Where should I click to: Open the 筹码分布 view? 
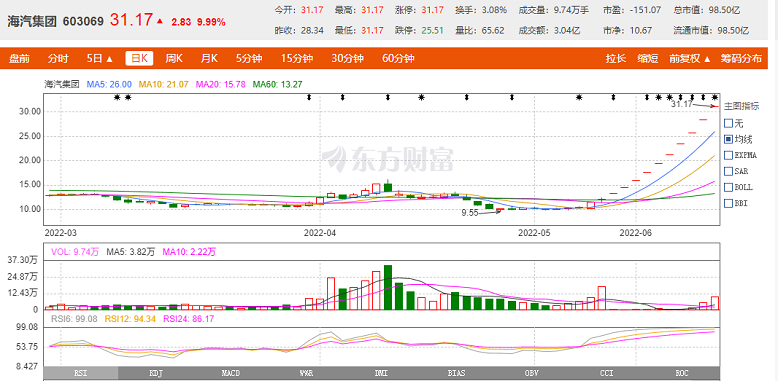point(741,59)
